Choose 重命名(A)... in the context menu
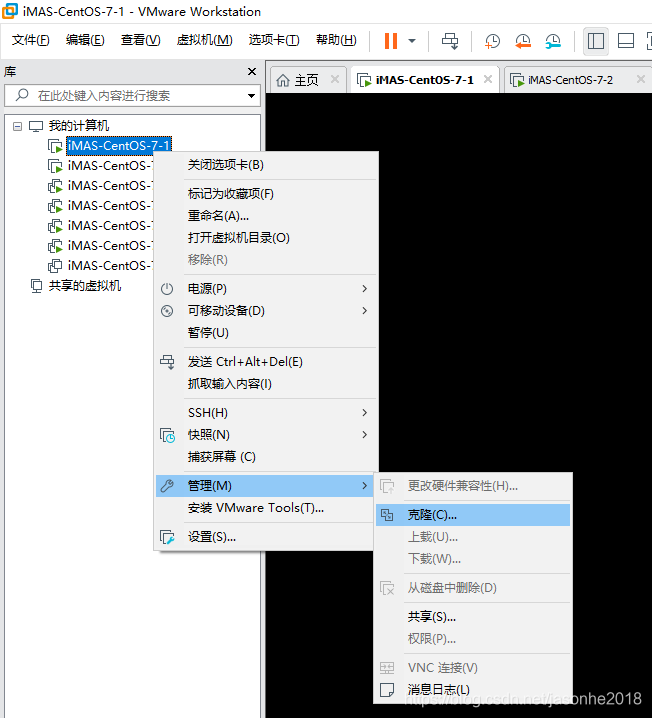Screen dimensions: 652x718 pyautogui.click(x=267, y=216)
